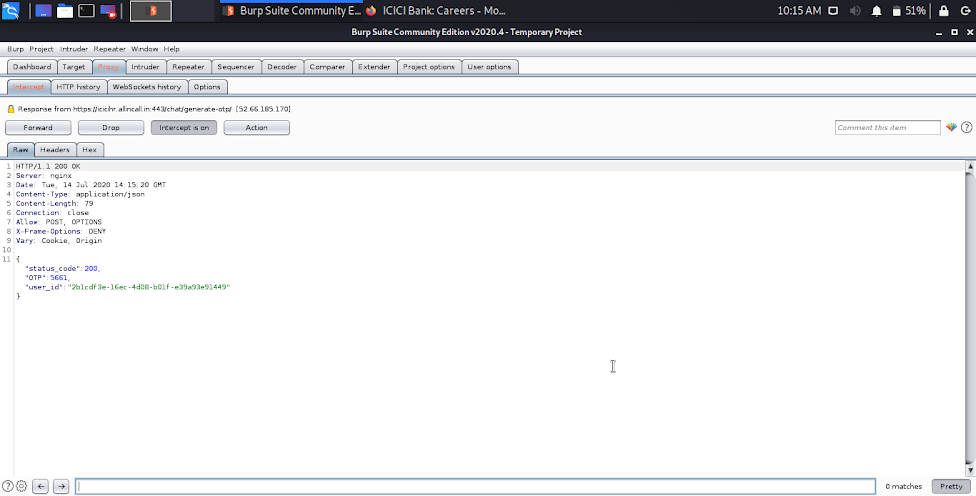Click the display icon next to the clock

[x=833, y=11]
